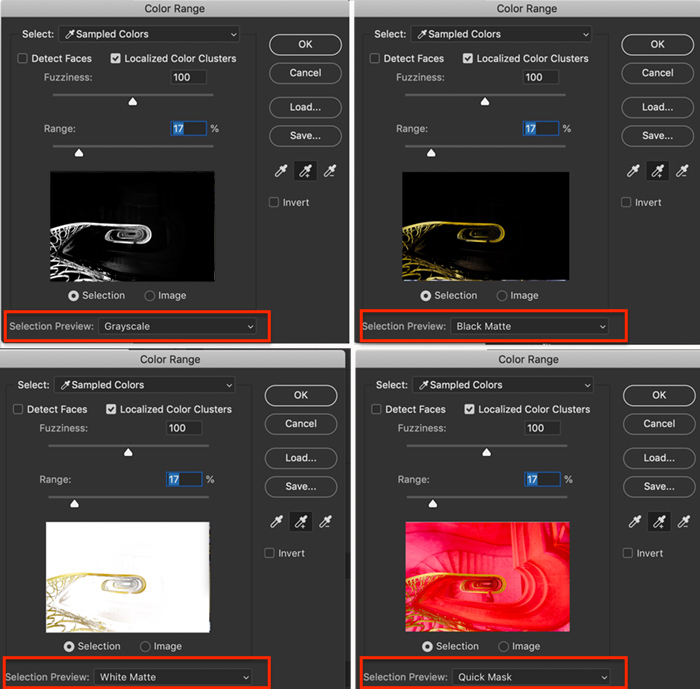Click the grayscale selection preview thumbnail
700x689 pixels.
(x=132, y=226)
